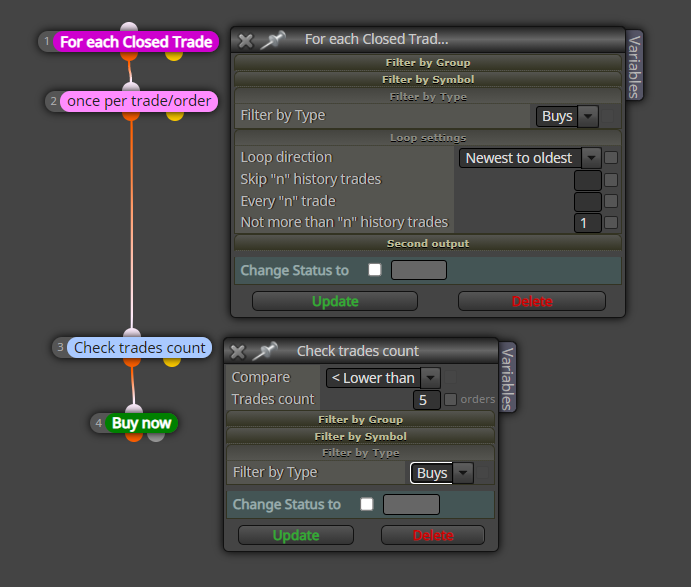Enable Change Status to checkbox in Check trades count panel
This screenshot has height=587, width=691.
367,504
